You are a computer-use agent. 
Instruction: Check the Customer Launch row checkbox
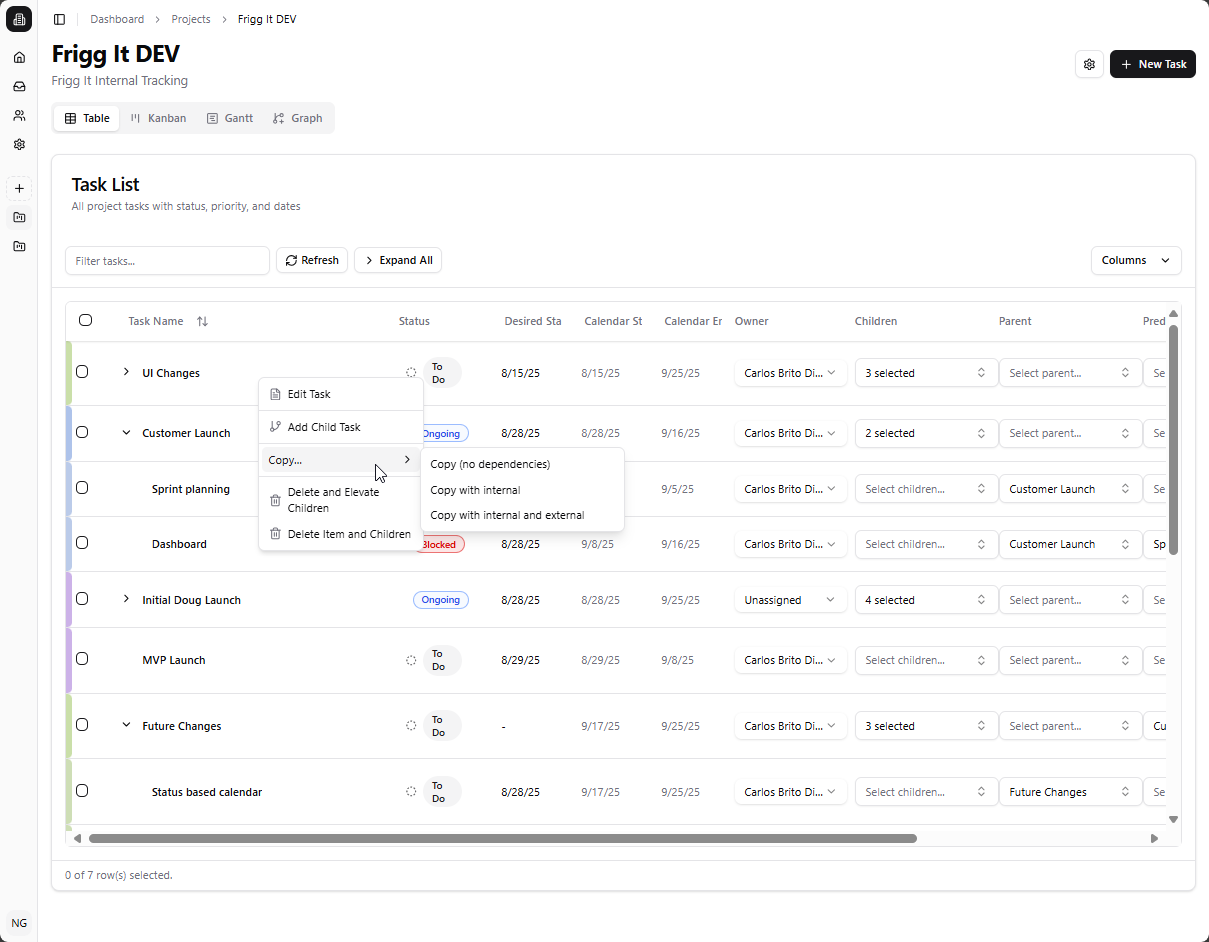(82, 432)
